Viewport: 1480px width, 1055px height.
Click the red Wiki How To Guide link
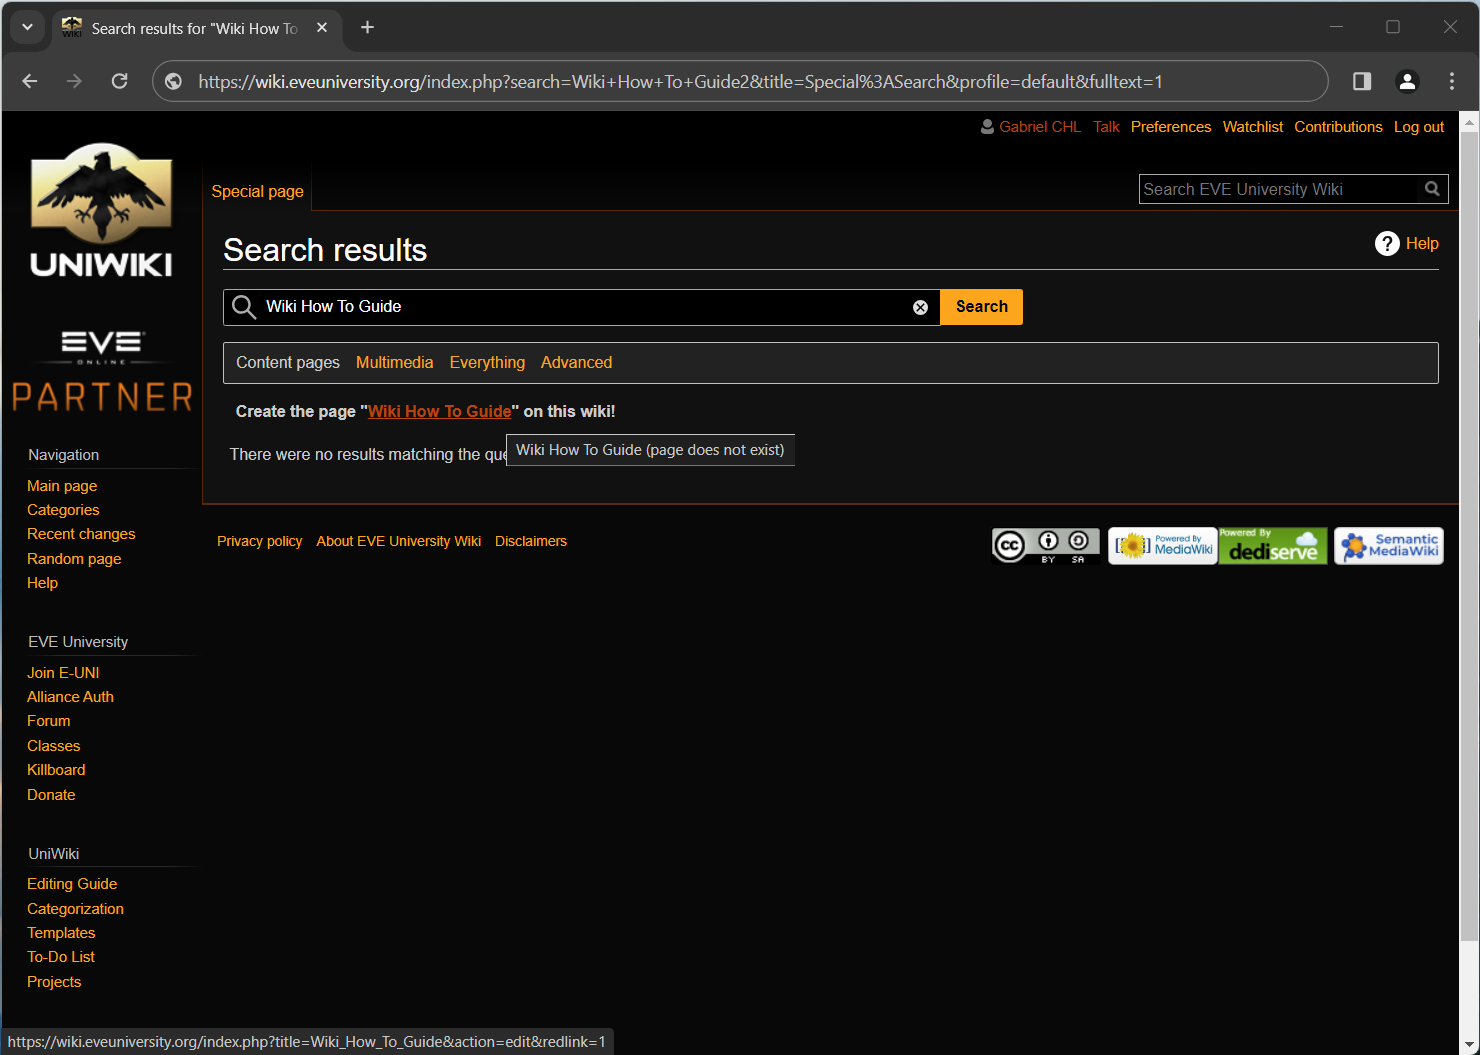[439, 411]
